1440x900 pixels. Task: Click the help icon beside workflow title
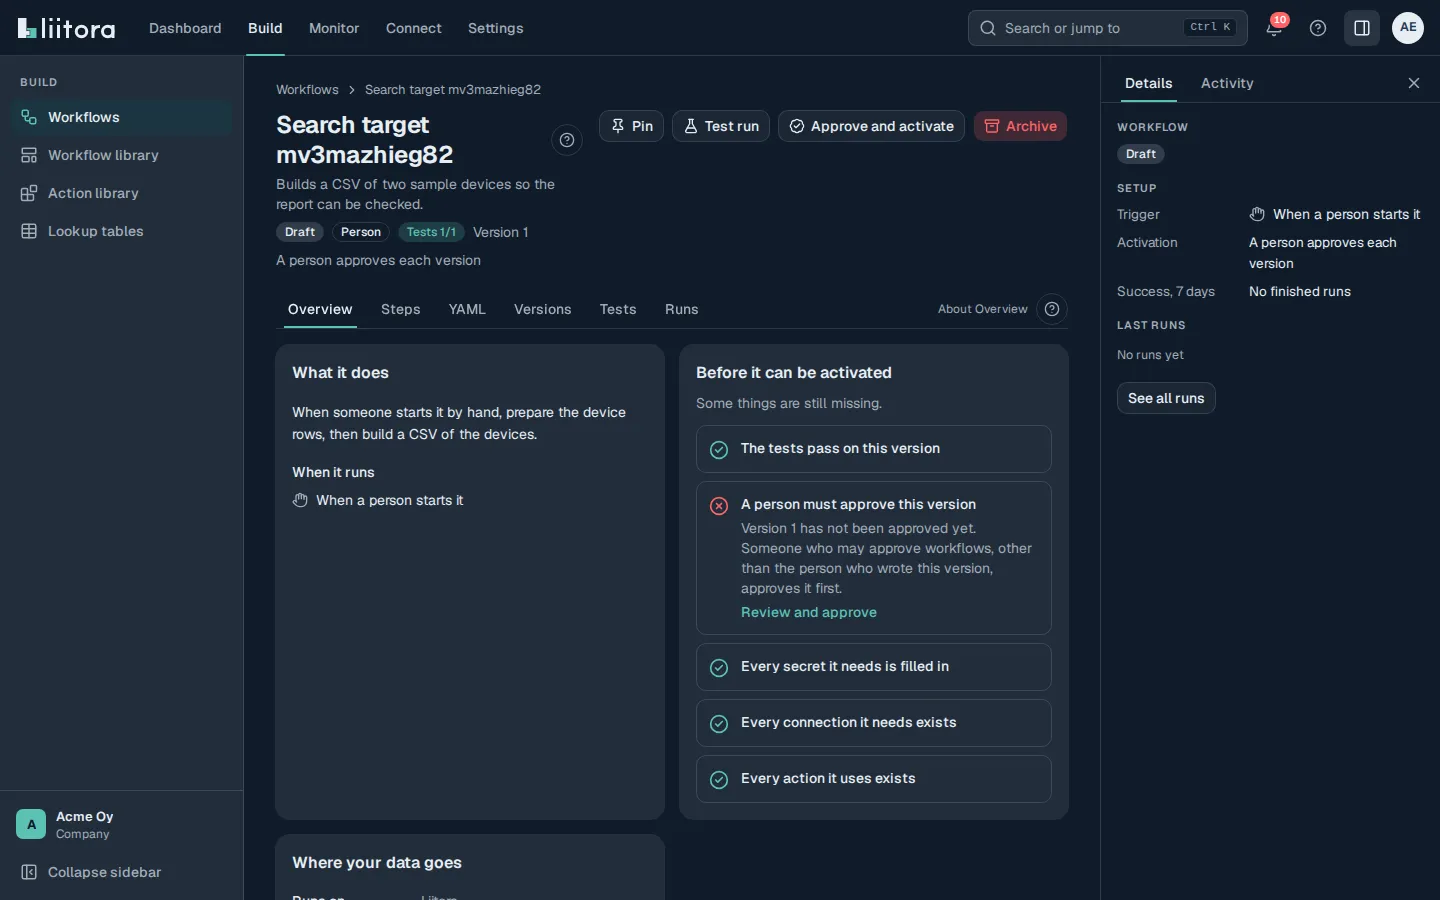click(x=567, y=140)
